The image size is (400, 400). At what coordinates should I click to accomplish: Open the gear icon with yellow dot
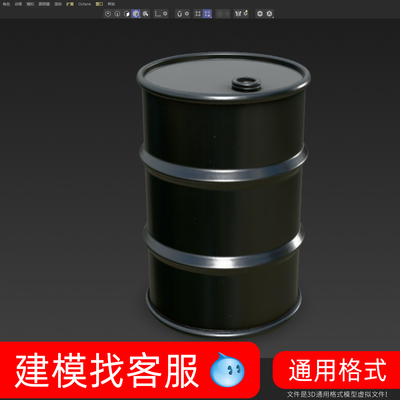pos(246,13)
